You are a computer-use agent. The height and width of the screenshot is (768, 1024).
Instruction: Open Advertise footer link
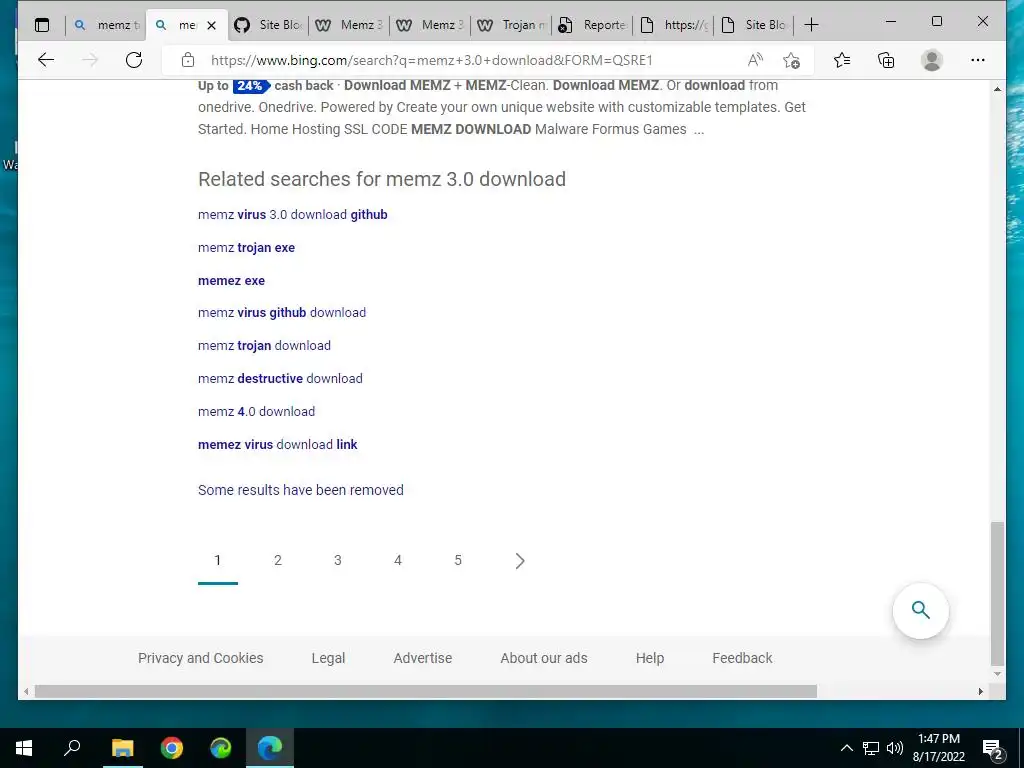[x=423, y=658]
